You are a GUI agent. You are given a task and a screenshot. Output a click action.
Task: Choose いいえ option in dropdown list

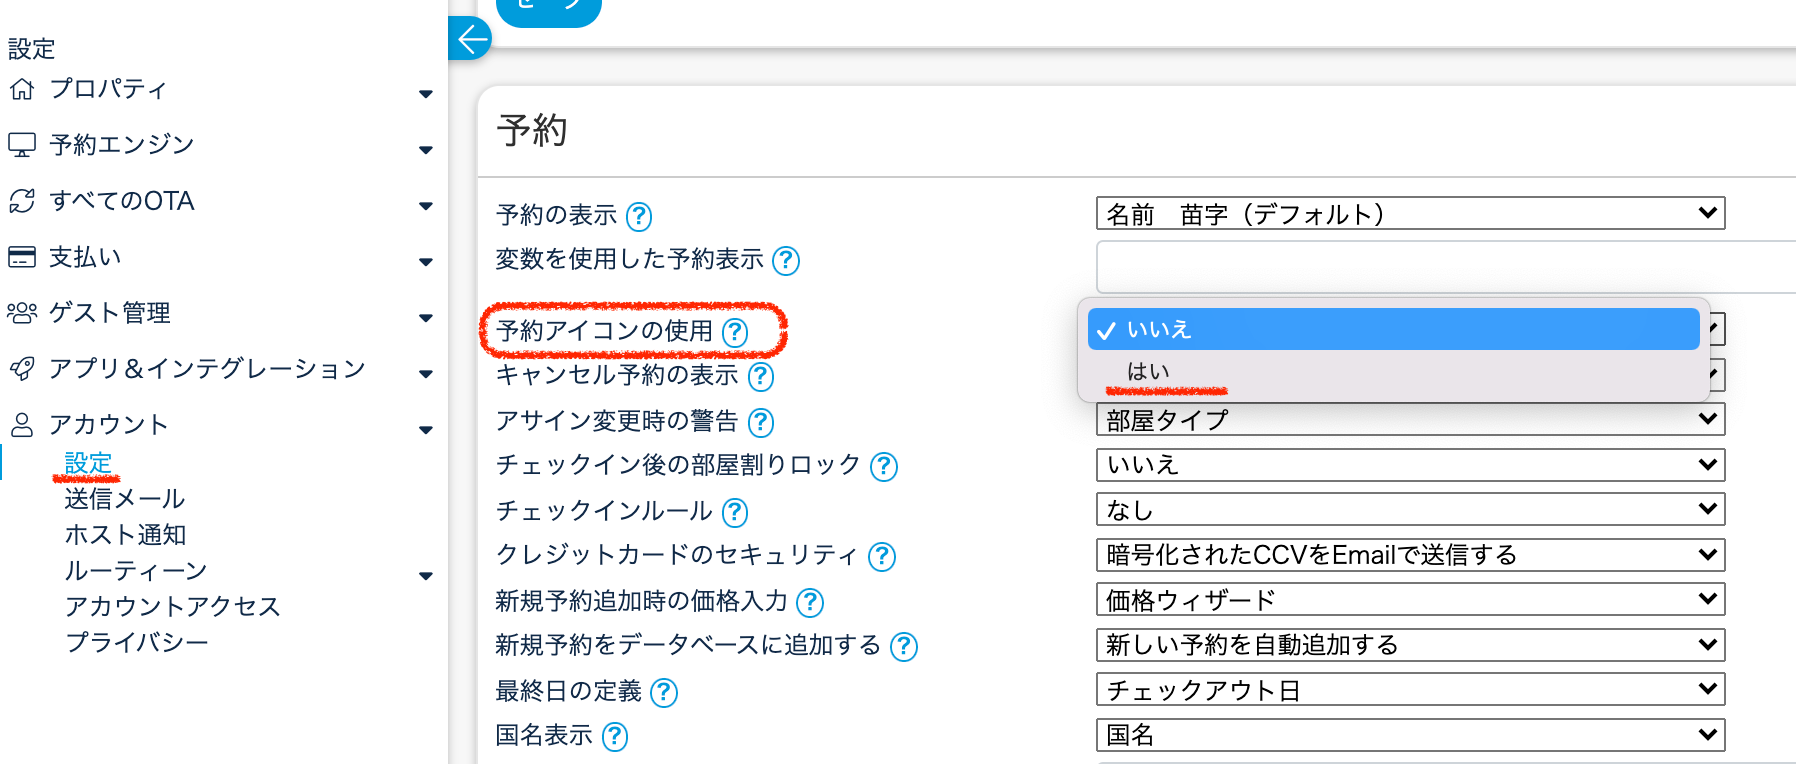pyautogui.click(x=1392, y=329)
